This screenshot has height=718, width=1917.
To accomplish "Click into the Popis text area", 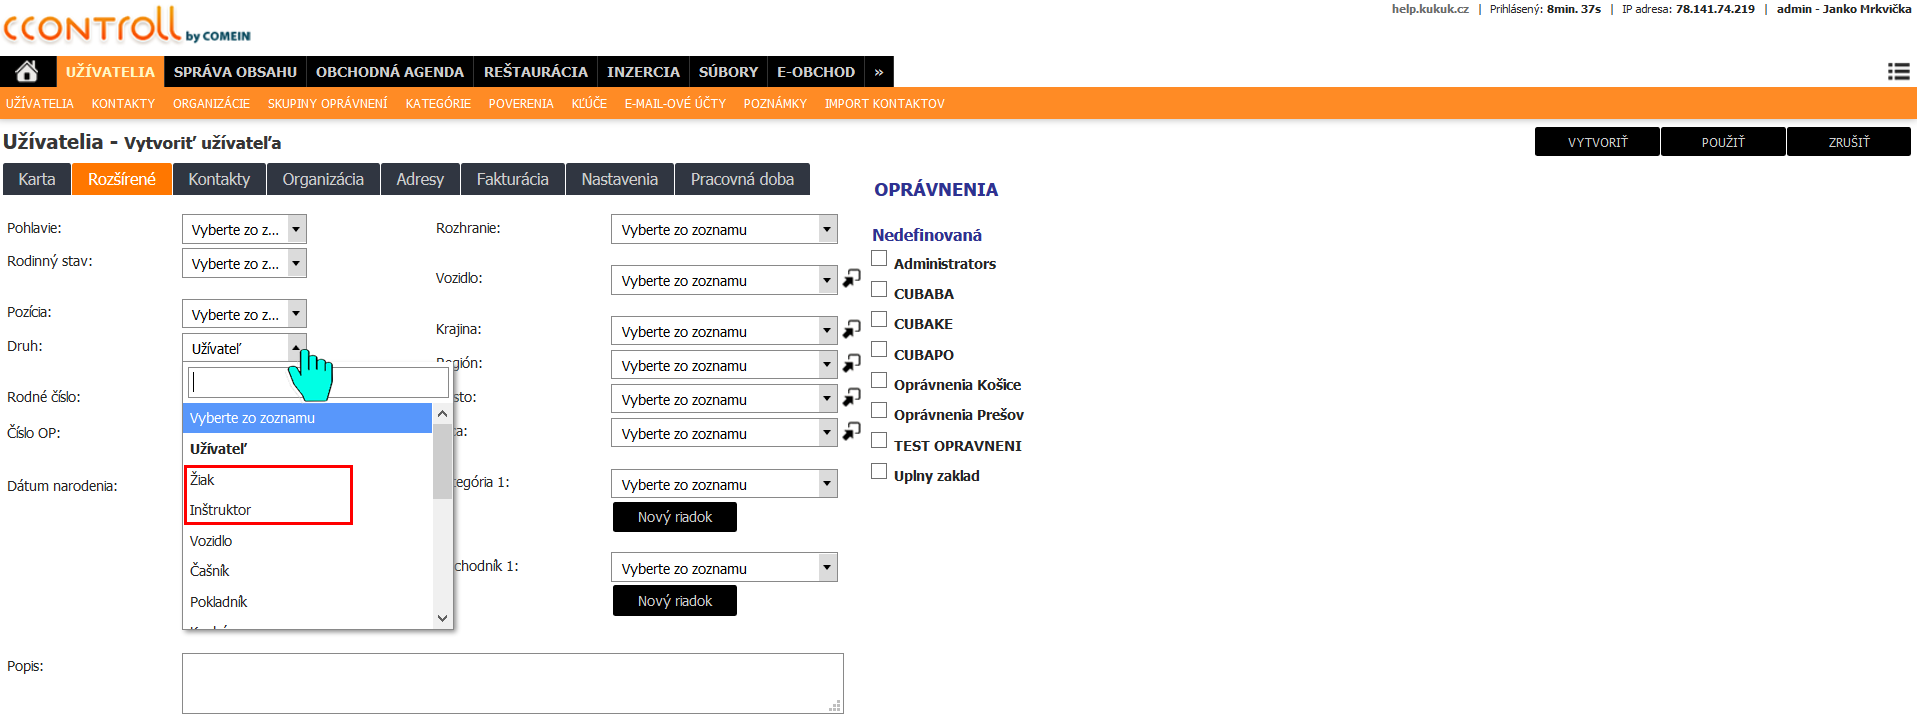I will [x=512, y=683].
